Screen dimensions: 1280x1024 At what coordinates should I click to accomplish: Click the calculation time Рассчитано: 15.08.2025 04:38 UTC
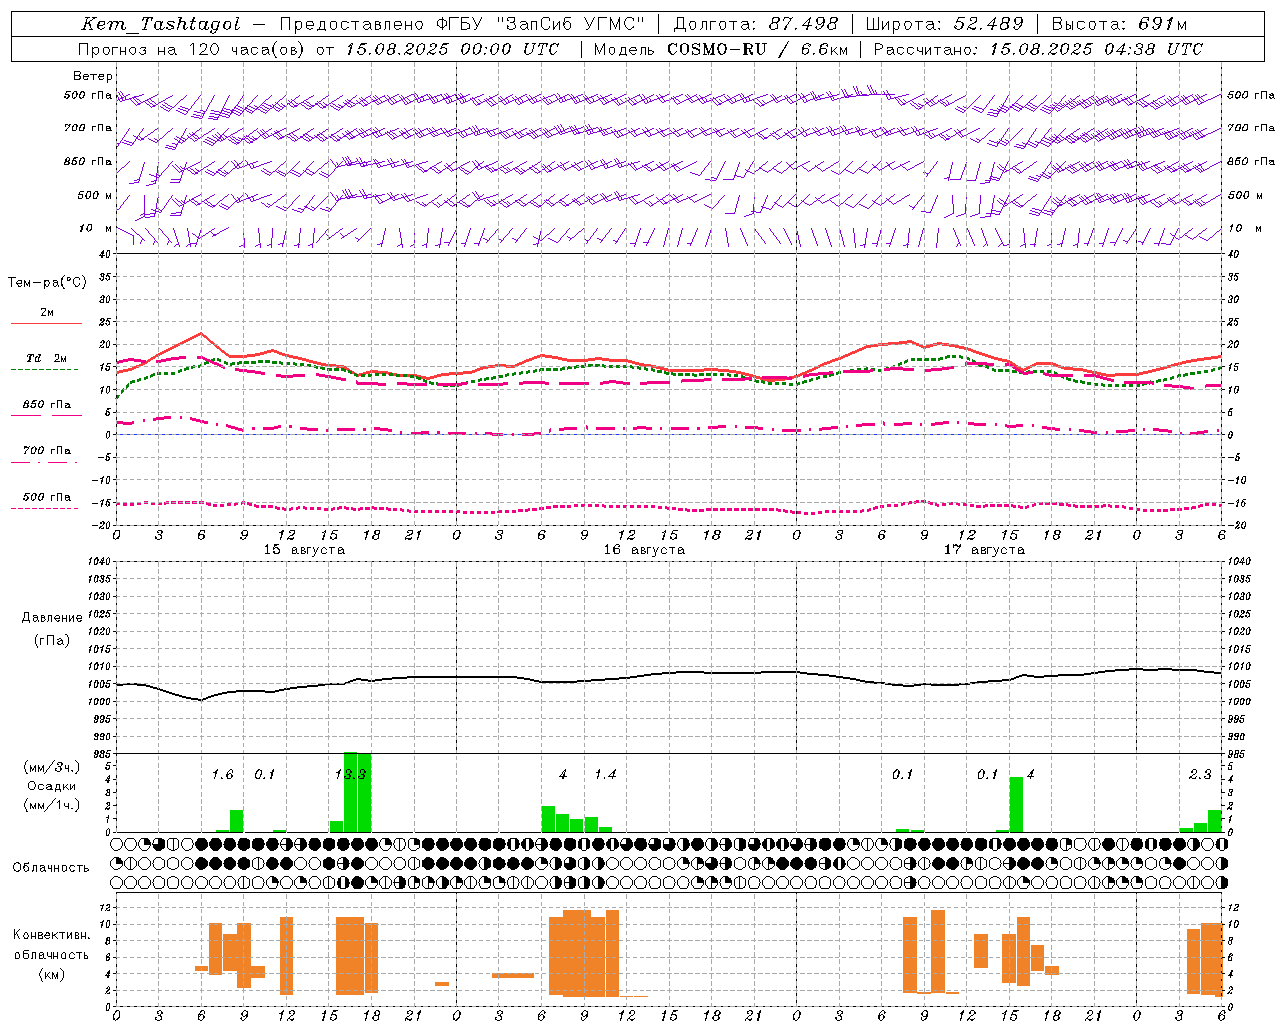click(x=1038, y=49)
